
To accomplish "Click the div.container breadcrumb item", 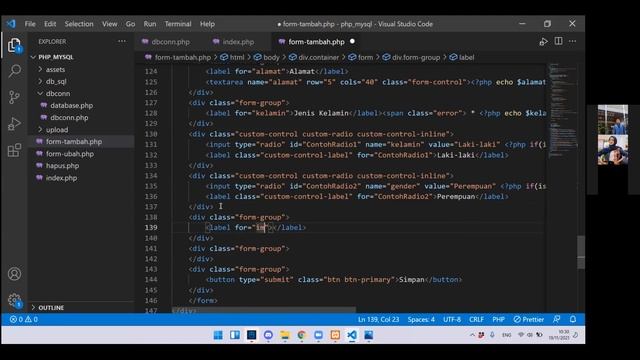I will tap(314, 58).
